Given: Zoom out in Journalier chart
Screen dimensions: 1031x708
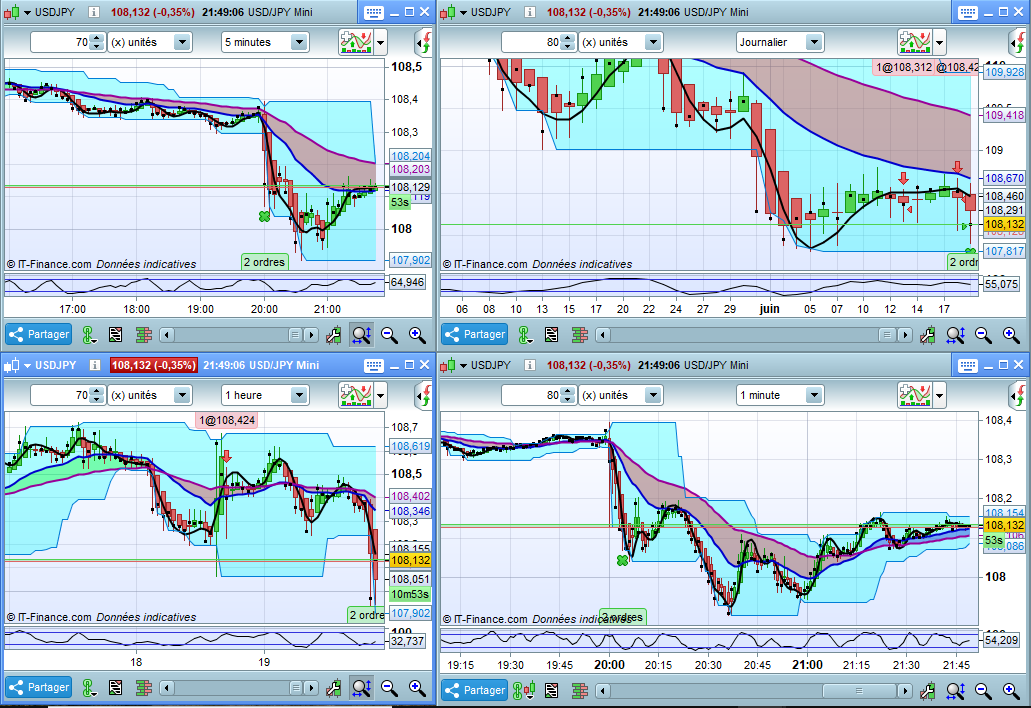Looking at the screenshot, I should pyautogui.click(x=983, y=335).
